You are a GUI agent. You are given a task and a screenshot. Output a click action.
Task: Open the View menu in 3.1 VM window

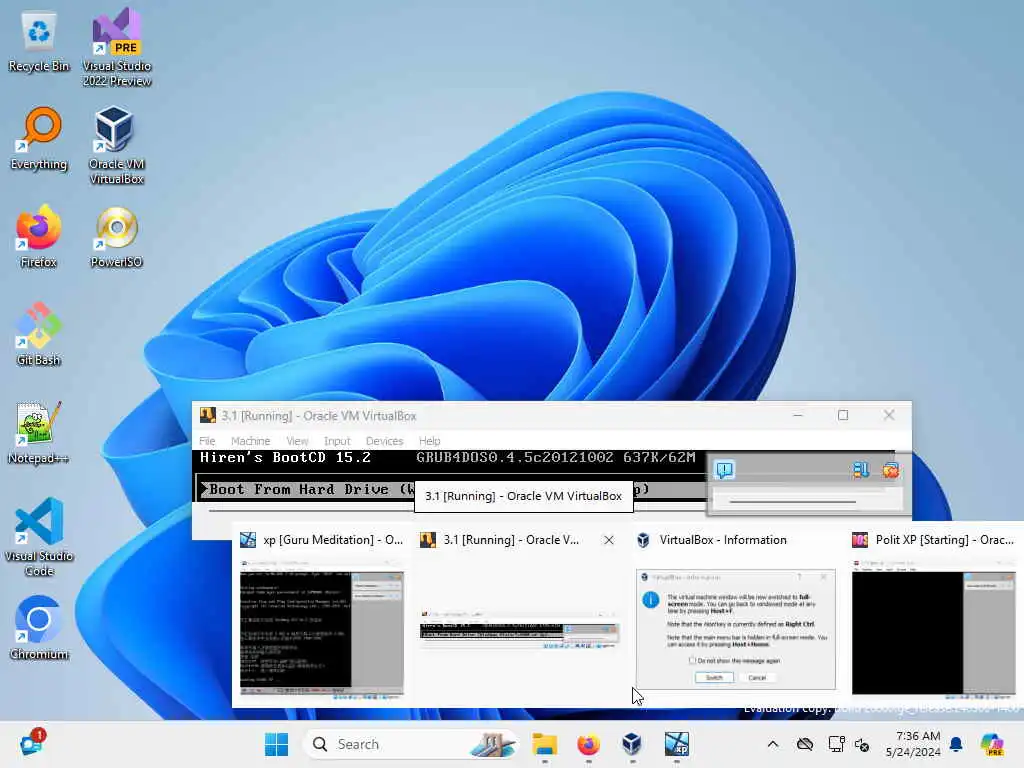(297, 441)
